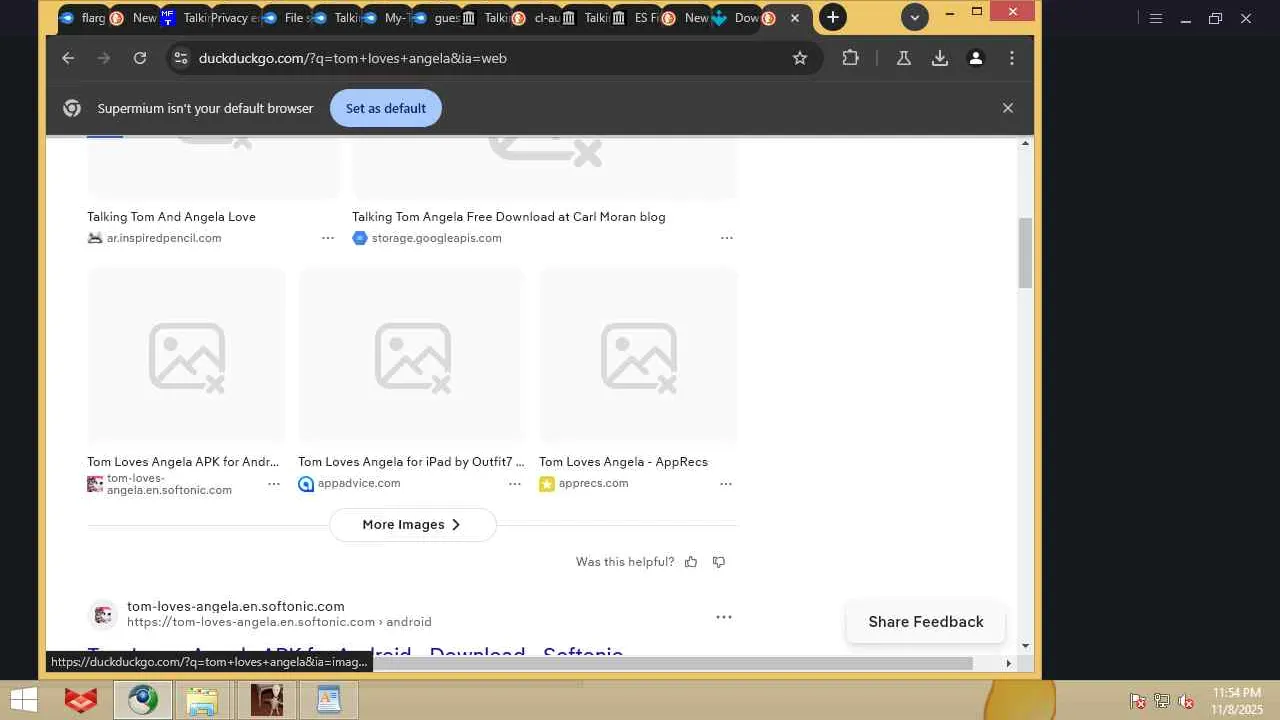Give thumbs down to image results

pos(718,562)
